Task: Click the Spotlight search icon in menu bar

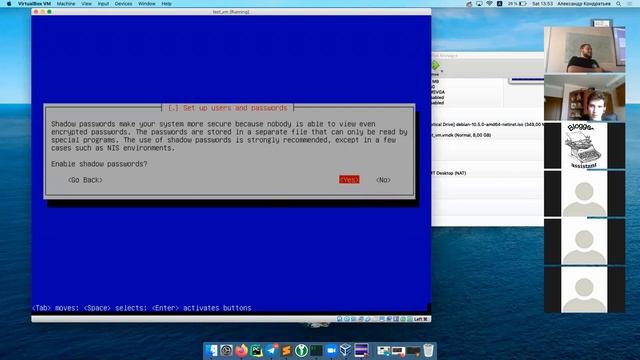Action: pyautogui.click(x=619, y=4)
